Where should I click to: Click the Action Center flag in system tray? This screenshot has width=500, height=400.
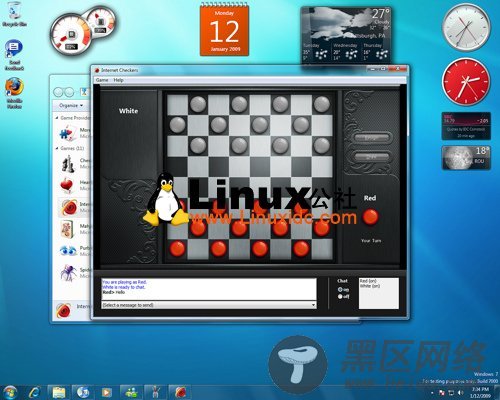click(x=442, y=392)
